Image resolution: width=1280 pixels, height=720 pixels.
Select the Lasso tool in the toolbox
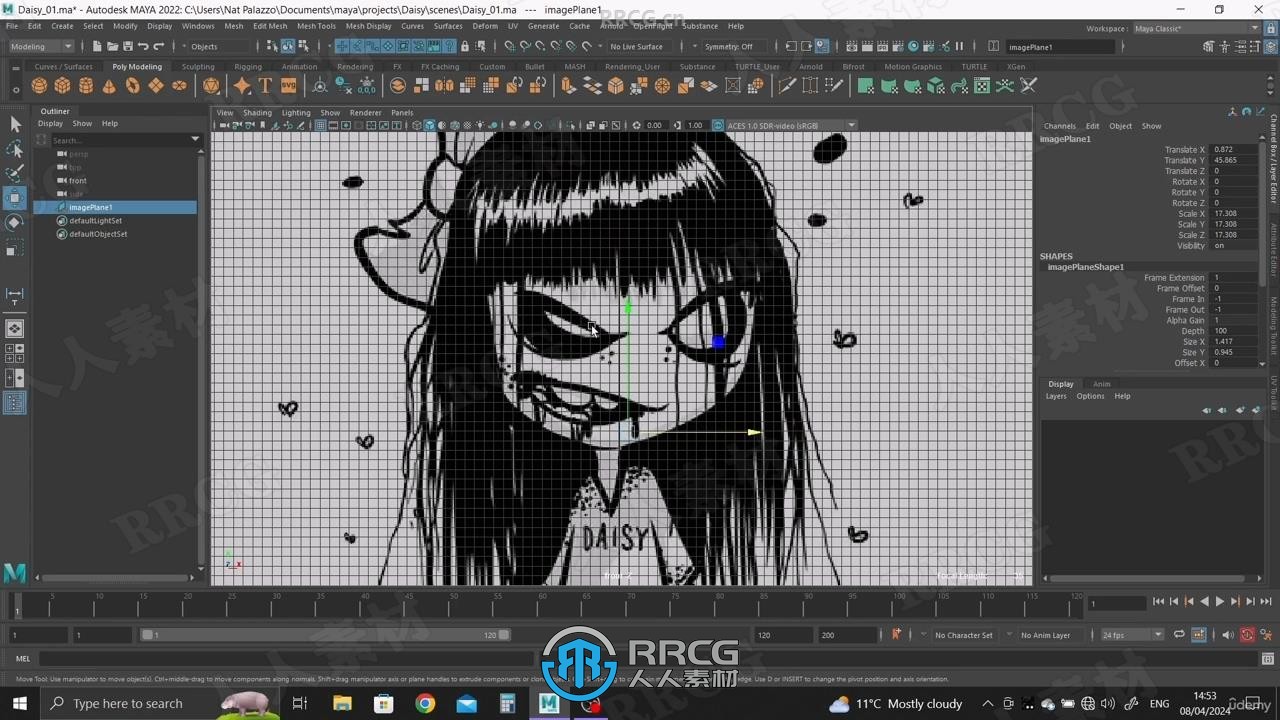(x=15, y=149)
